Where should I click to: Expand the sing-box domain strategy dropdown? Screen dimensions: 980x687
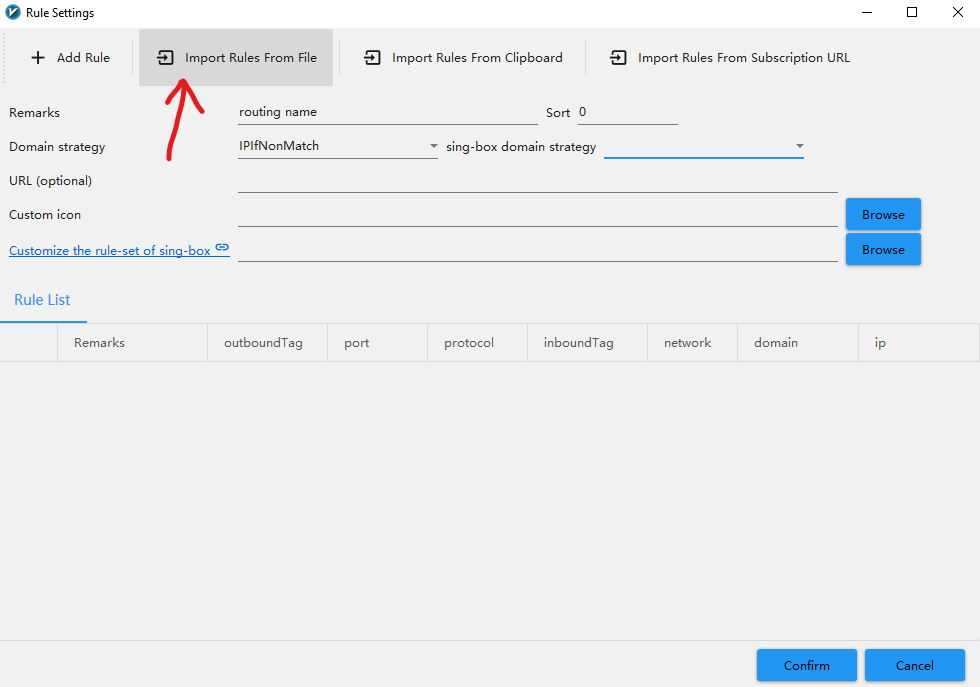(703, 147)
